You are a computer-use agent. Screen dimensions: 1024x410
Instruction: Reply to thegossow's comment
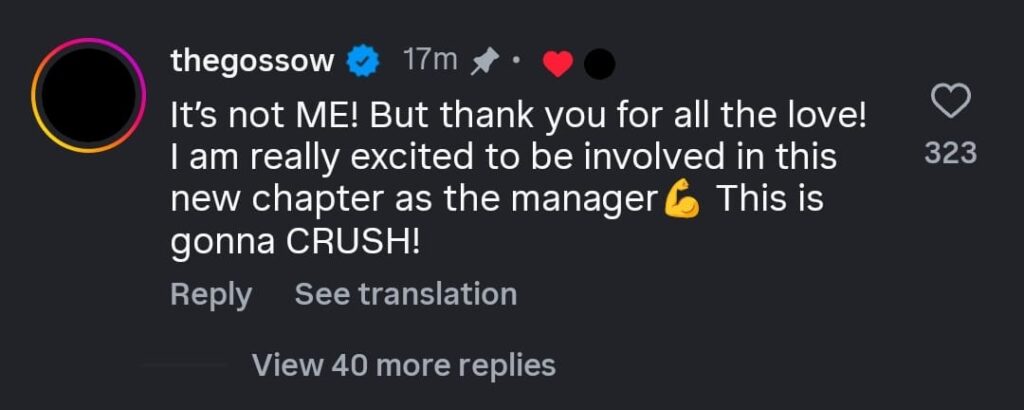coord(211,294)
